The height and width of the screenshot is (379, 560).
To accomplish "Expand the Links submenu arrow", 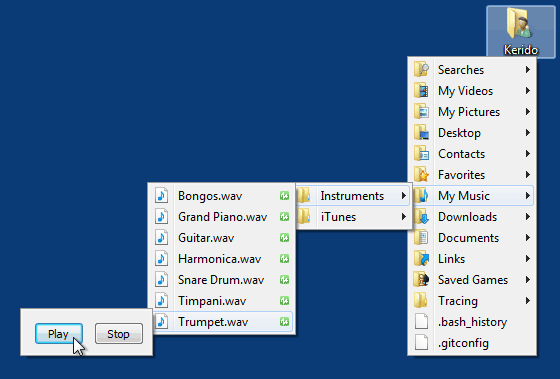I will [528, 259].
